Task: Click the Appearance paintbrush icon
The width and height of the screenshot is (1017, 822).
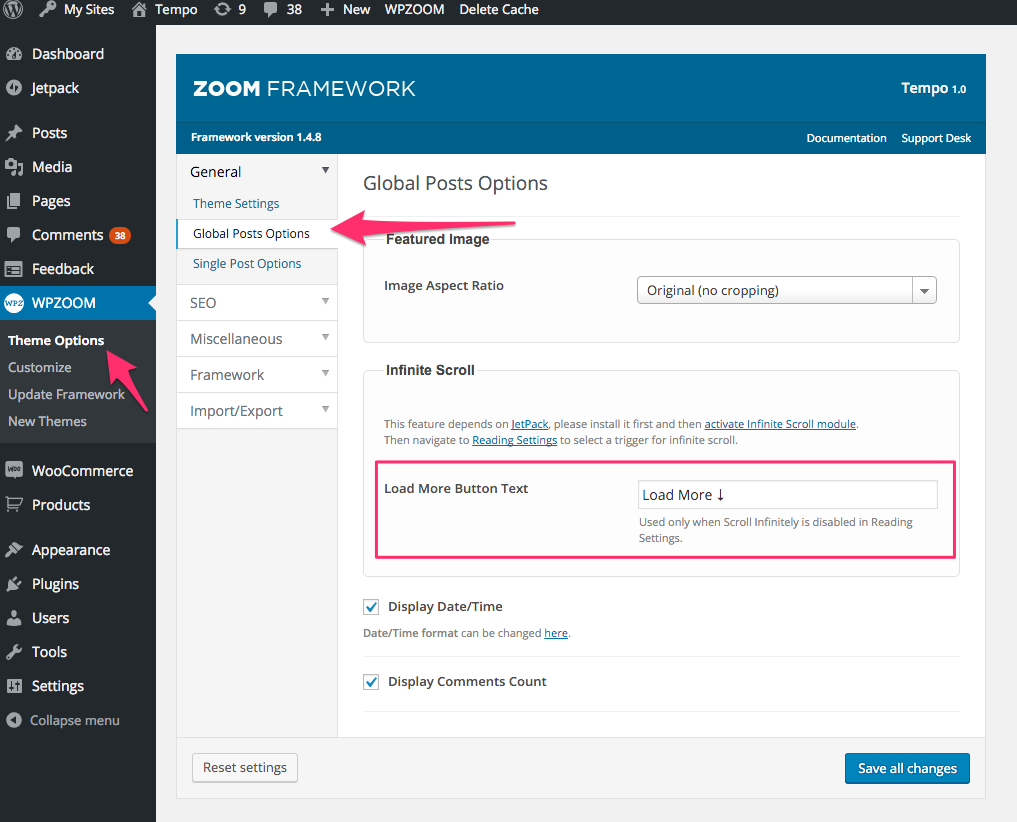Action: tap(14, 550)
